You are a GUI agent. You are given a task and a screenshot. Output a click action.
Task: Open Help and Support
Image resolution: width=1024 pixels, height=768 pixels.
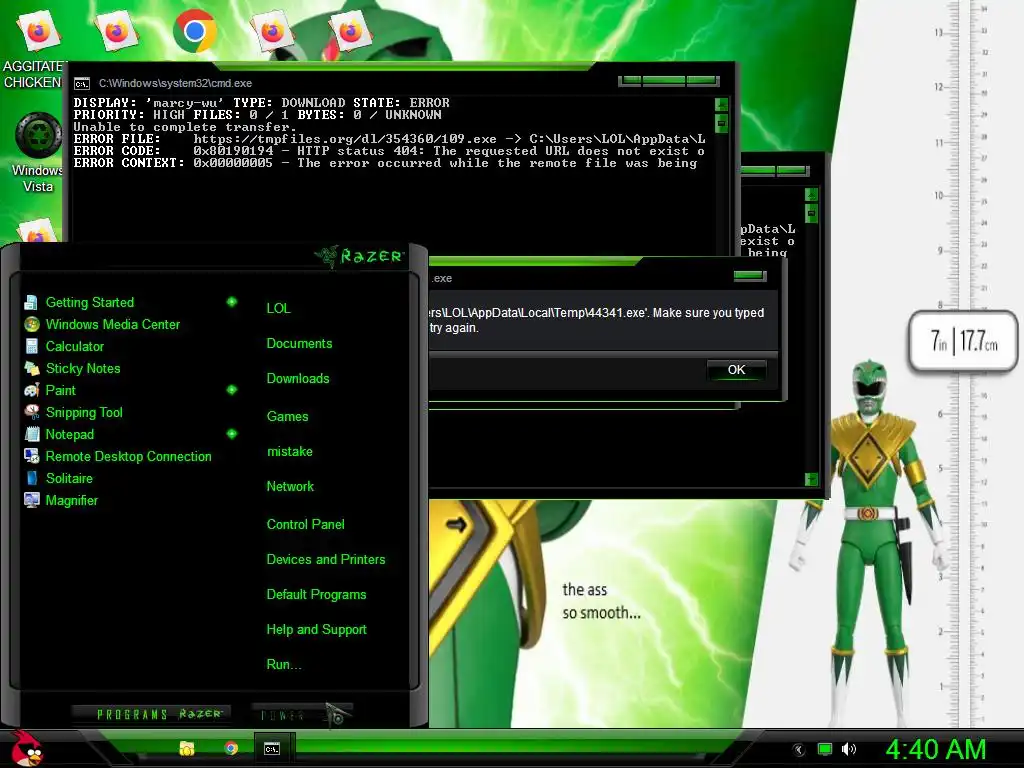pos(317,630)
